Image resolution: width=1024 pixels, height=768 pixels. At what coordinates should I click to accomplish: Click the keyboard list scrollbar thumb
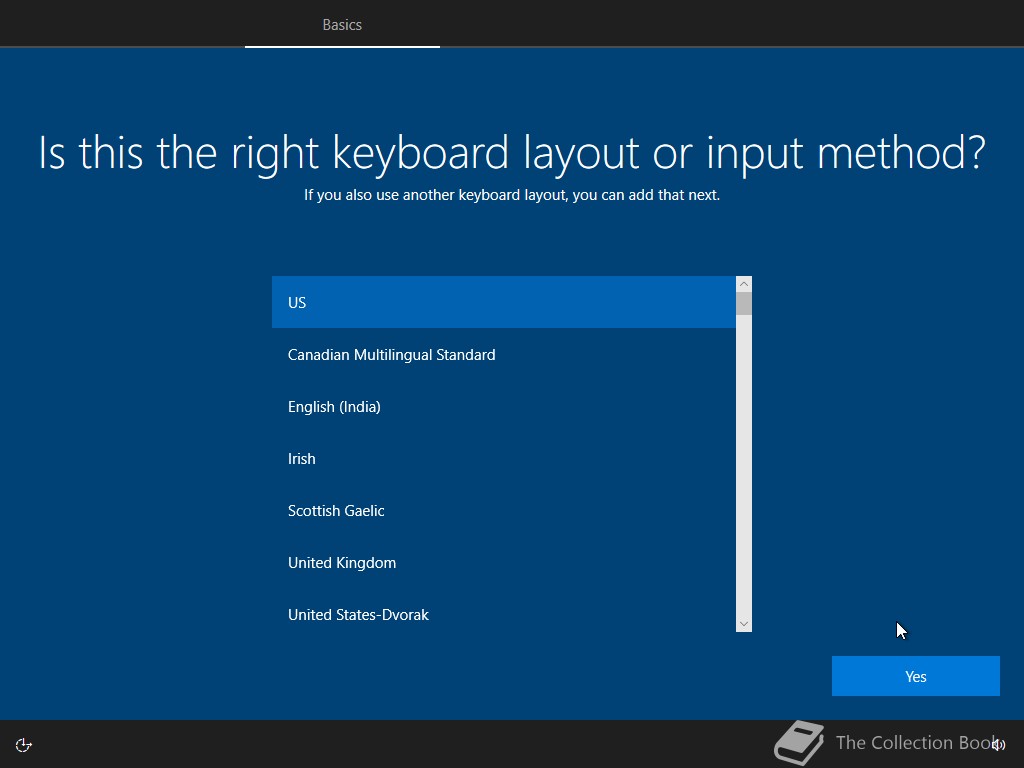pos(744,304)
